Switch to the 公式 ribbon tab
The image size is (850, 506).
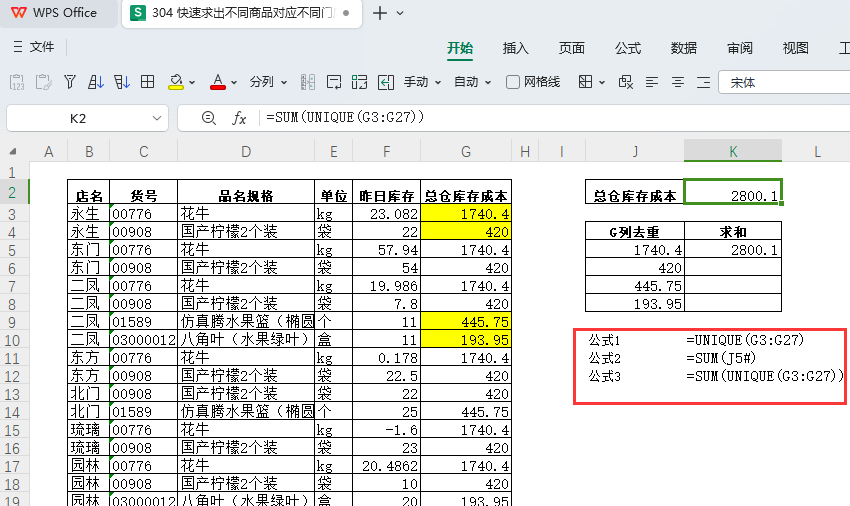[x=628, y=48]
